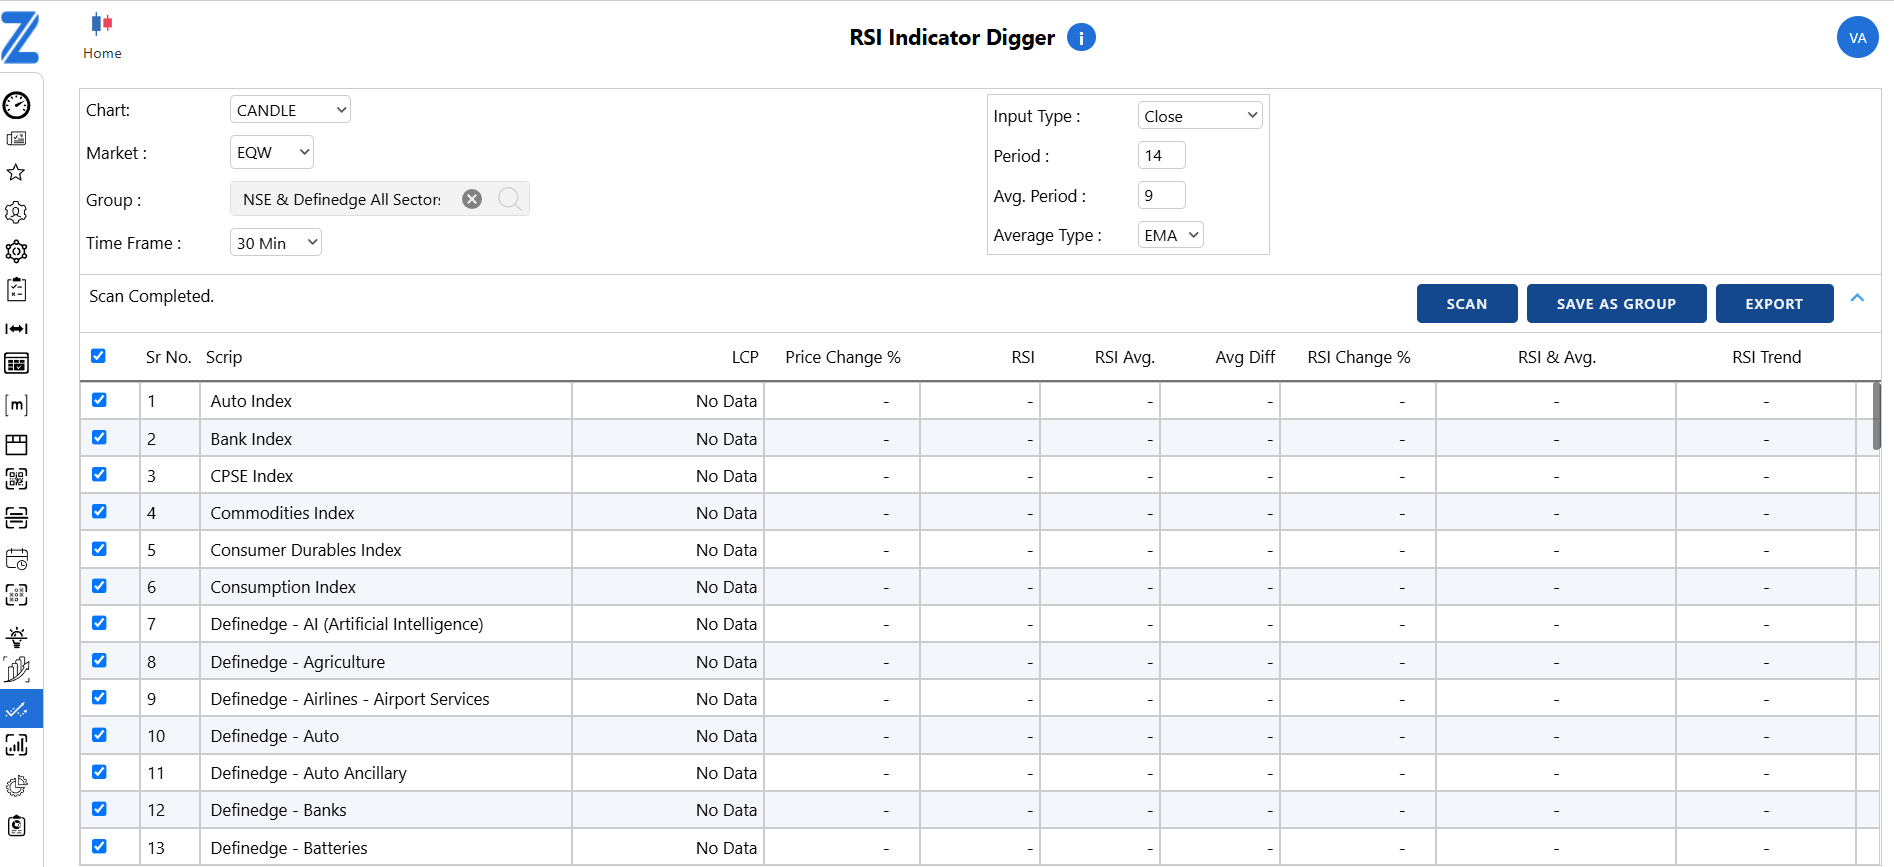Viewport: 1894px width, 867px height.
Task: Open the pie chart gear sidebar icon
Action: pos(17,787)
